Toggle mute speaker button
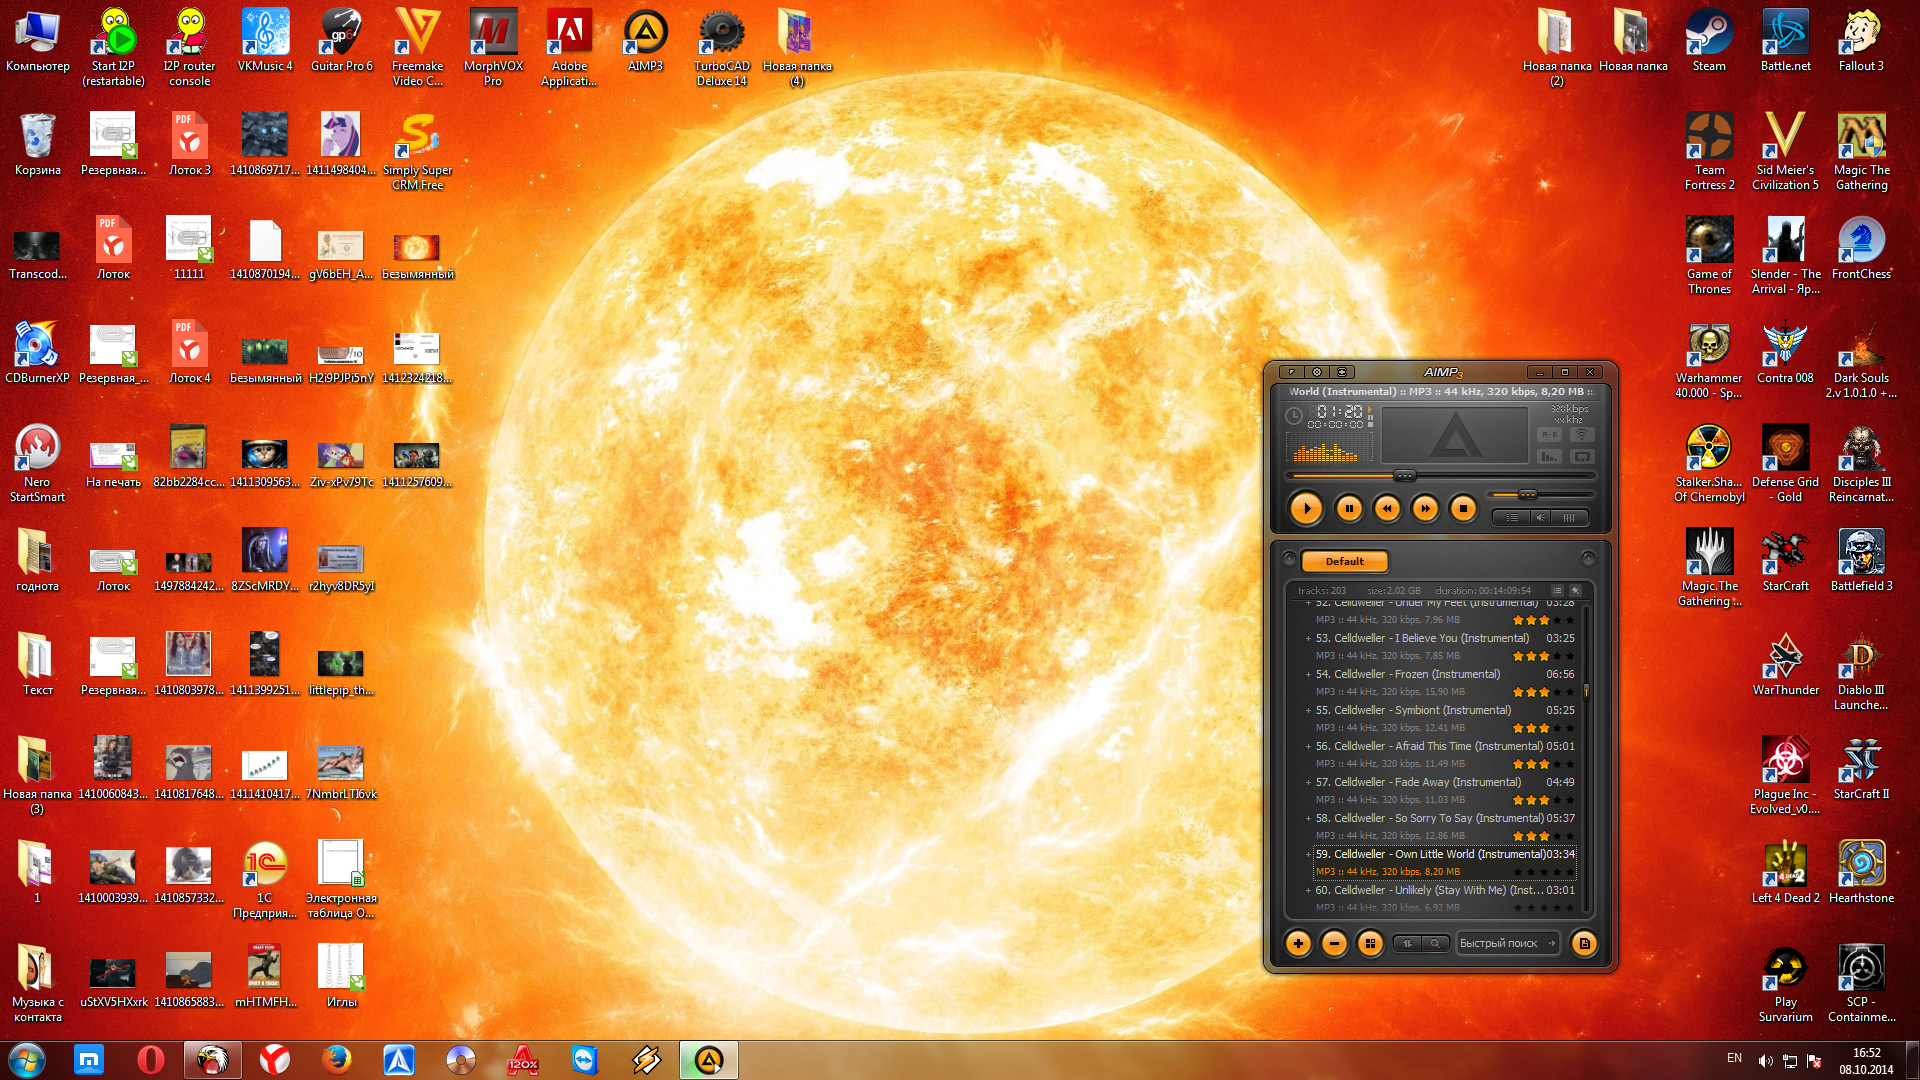The image size is (1920, 1080). [1541, 518]
